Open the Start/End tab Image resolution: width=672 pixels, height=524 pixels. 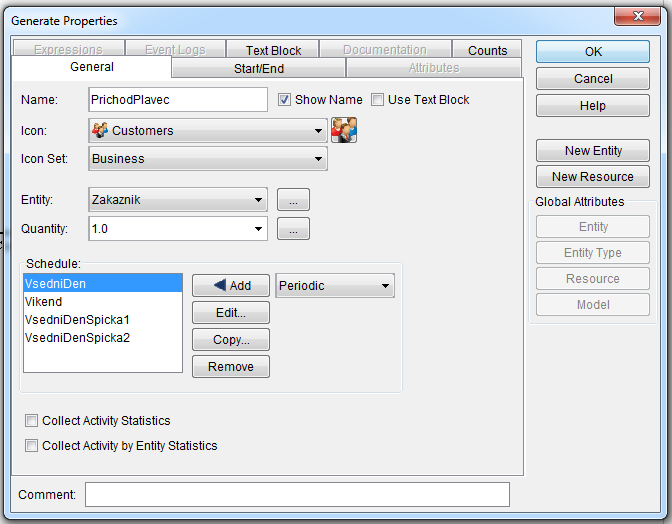258,68
